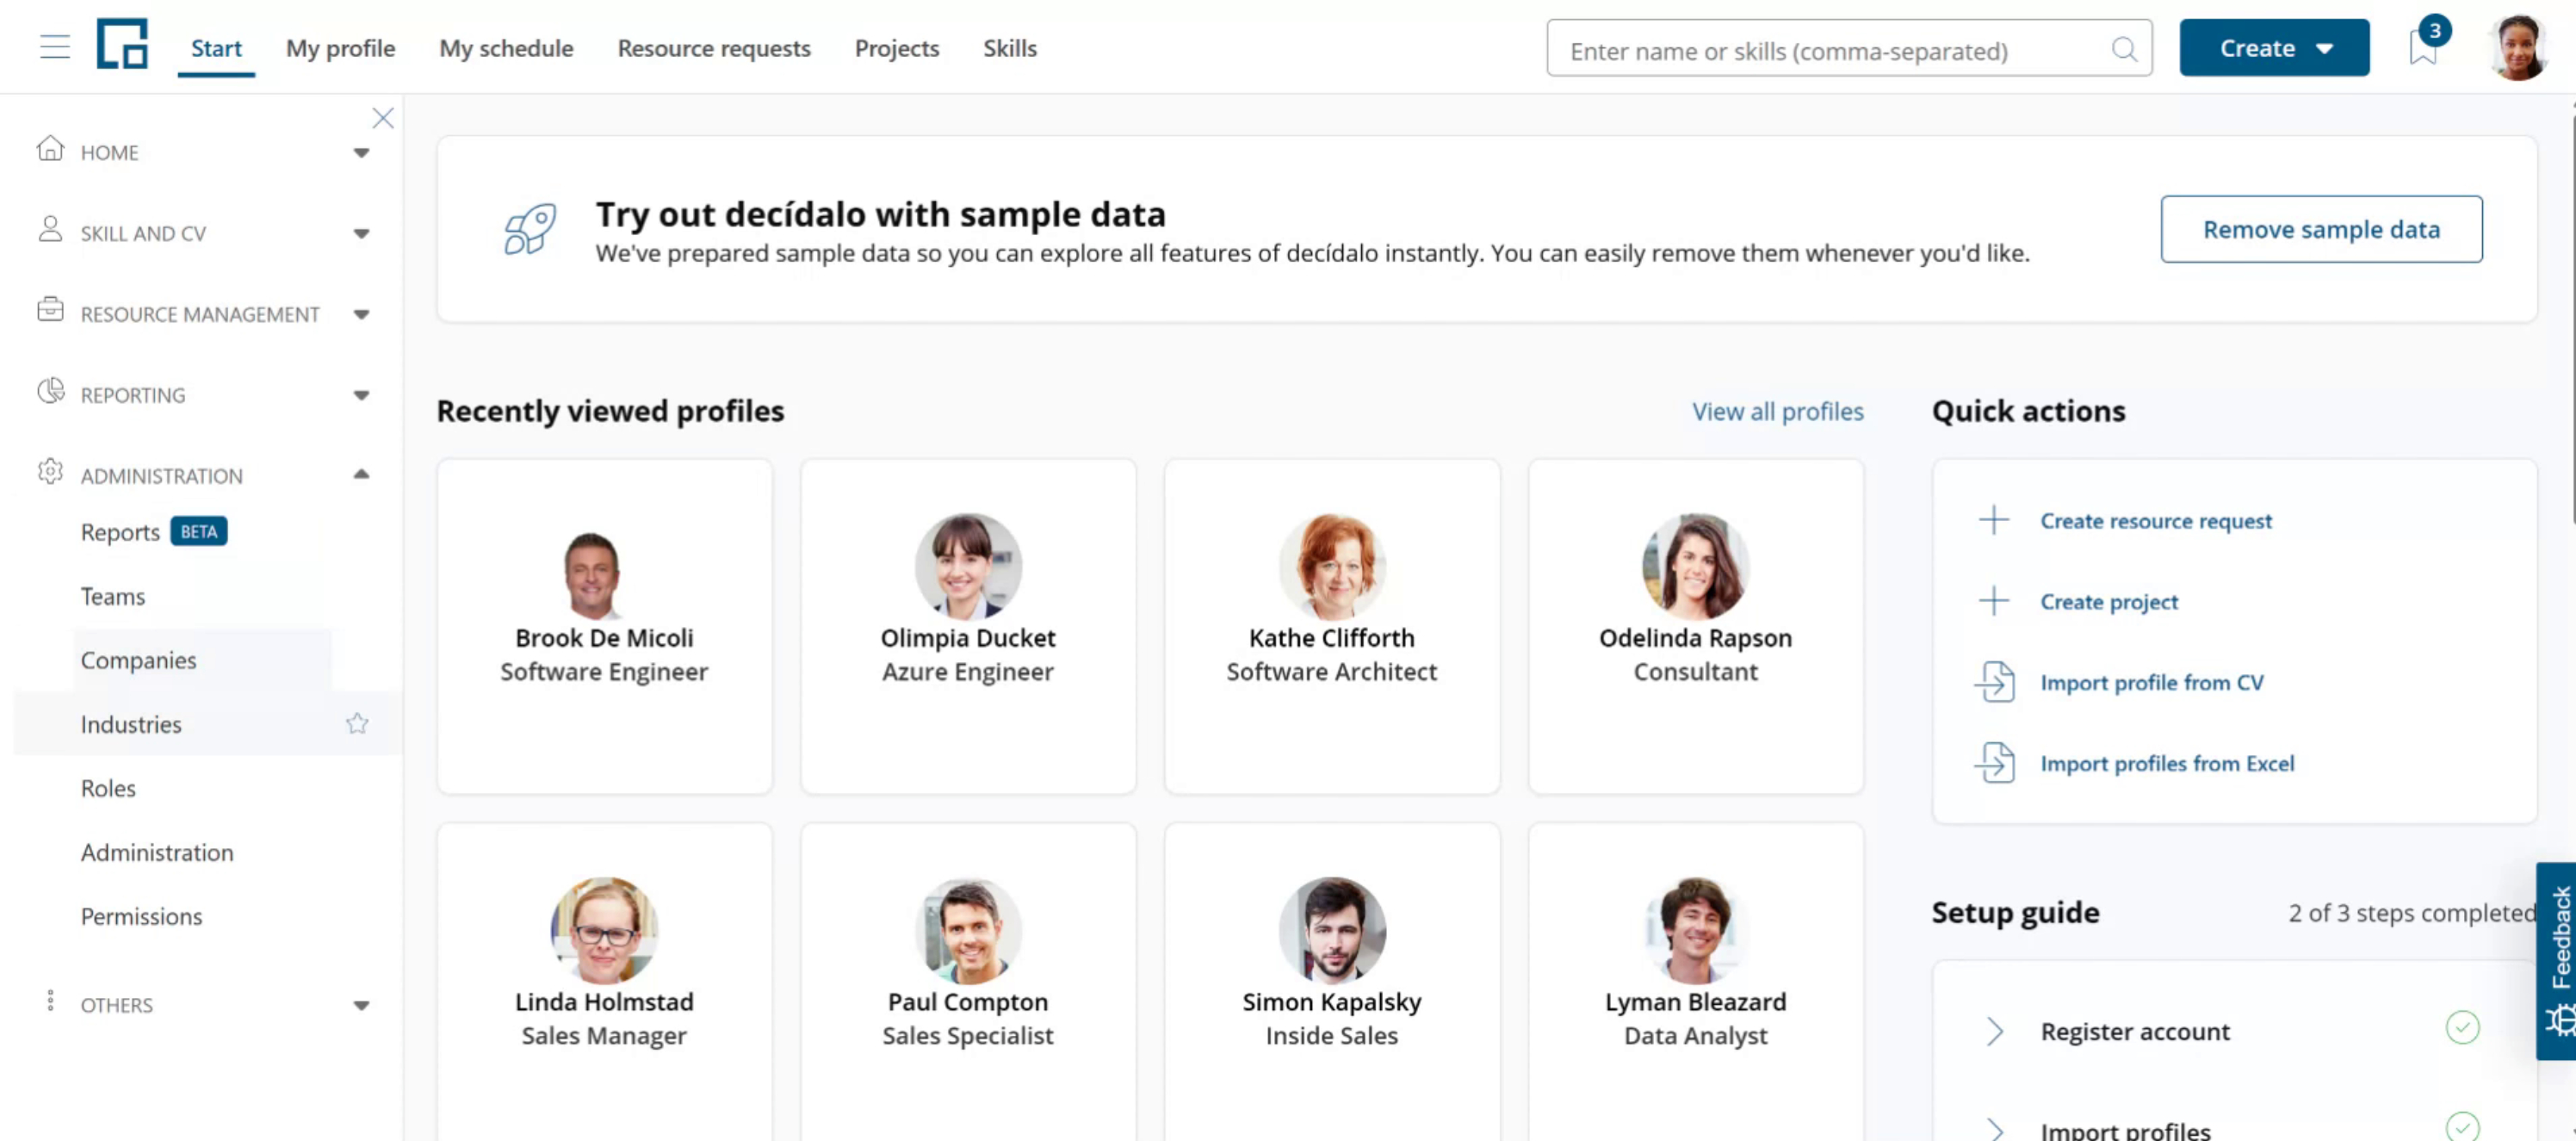Focus the name or skills search field
This screenshot has width=2576, height=1141.
tap(1849, 48)
